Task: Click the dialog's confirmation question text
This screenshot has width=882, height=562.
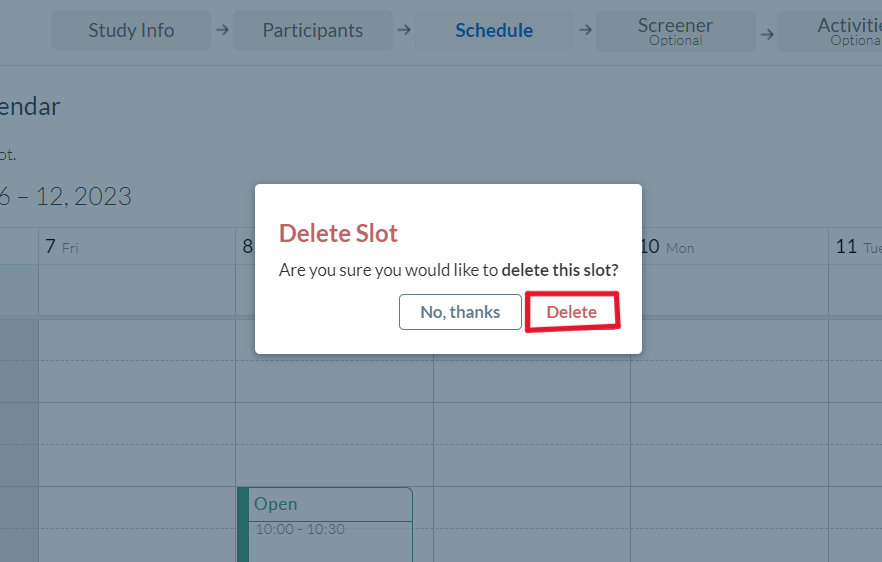Action: tap(448, 270)
